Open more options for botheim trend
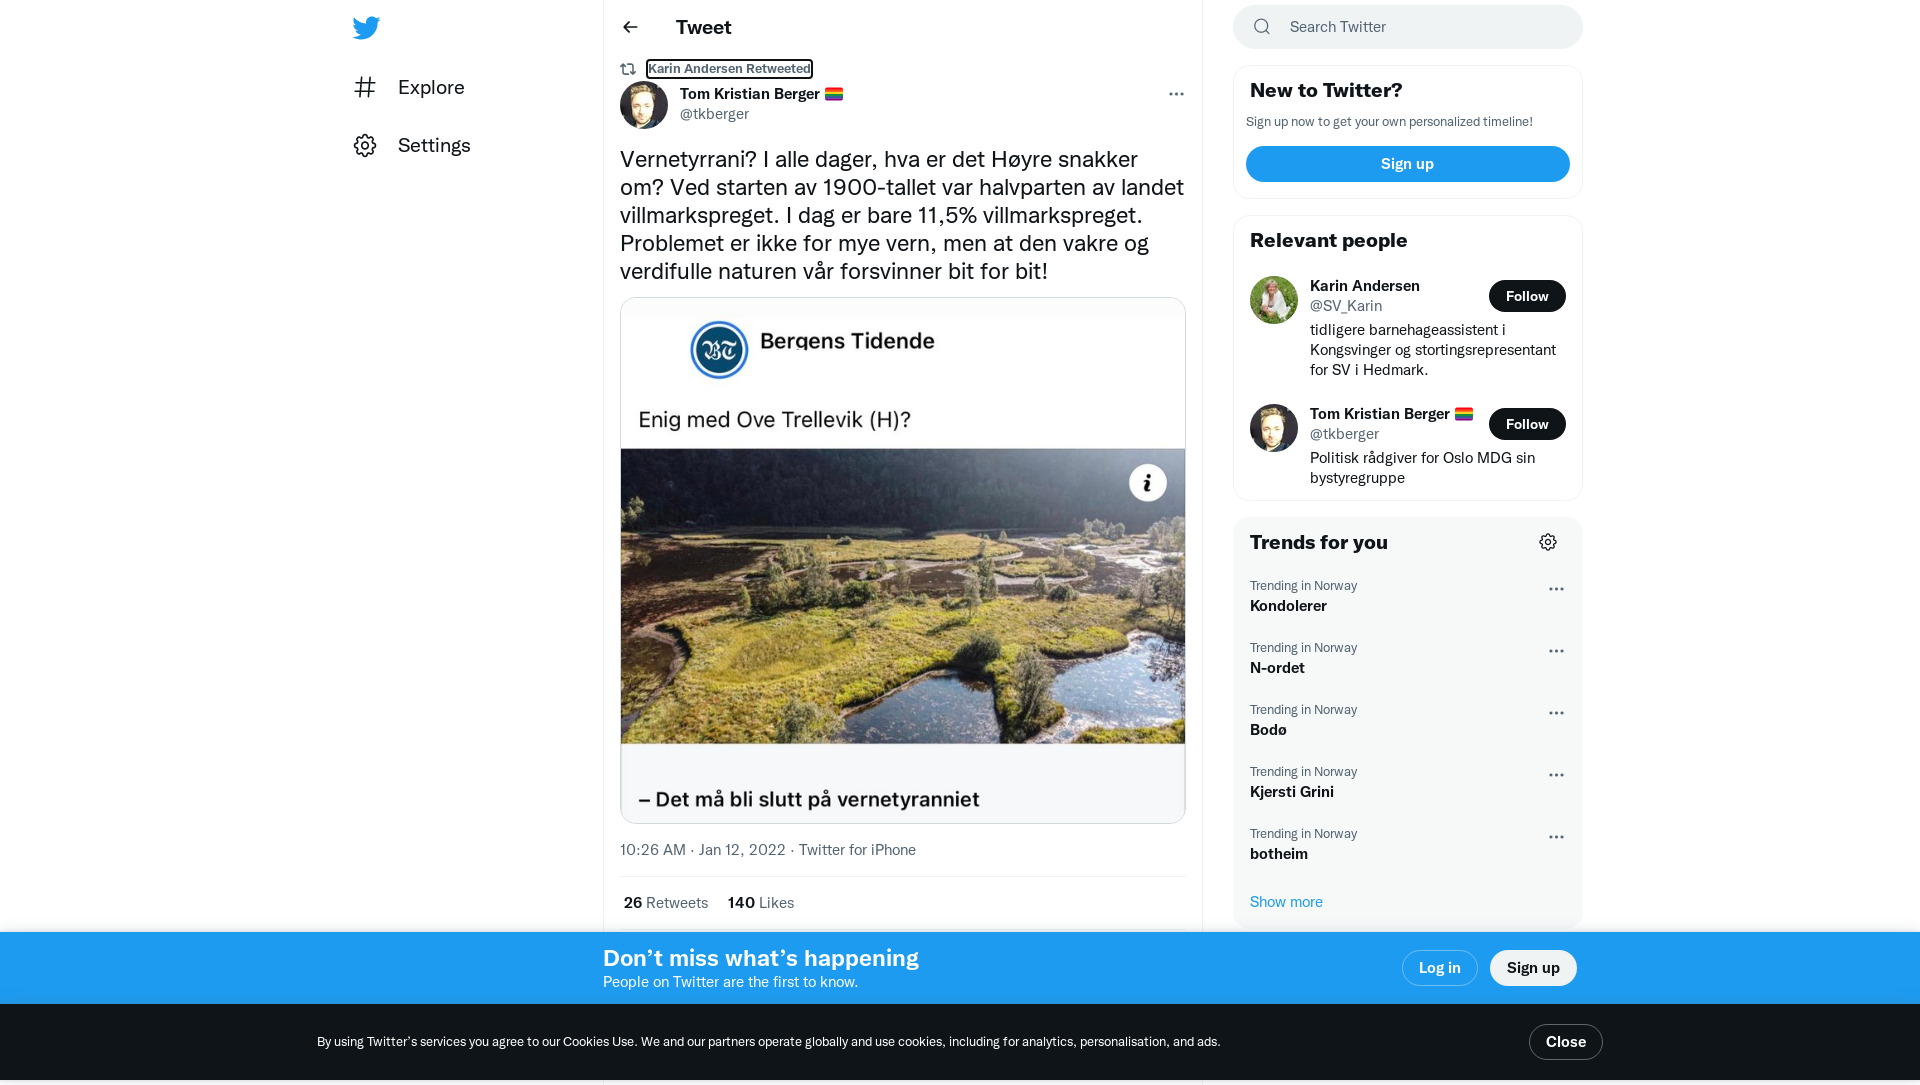The image size is (1920, 1085). click(x=1556, y=837)
